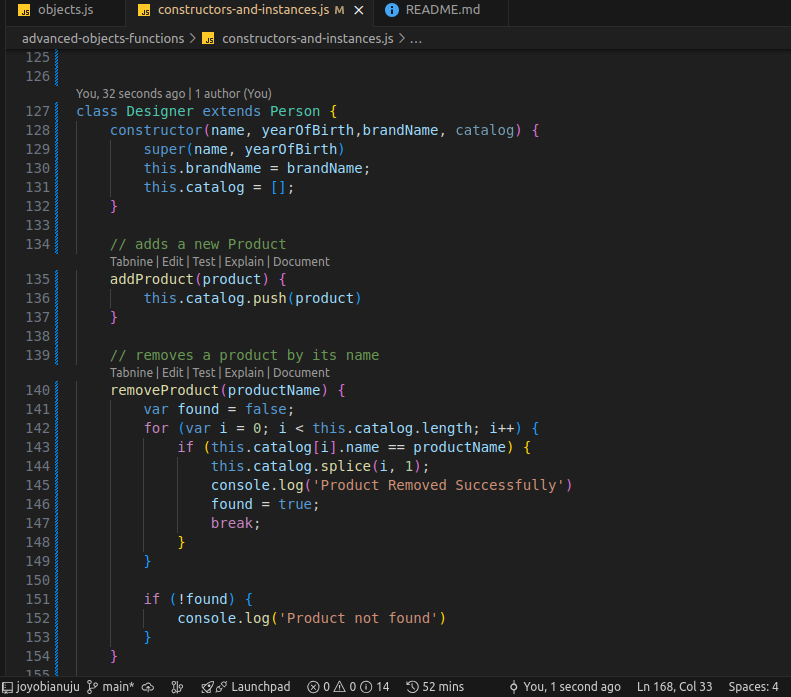Go to line via Ln 168, Col 33
791x697 pixels.
point(674,687)
